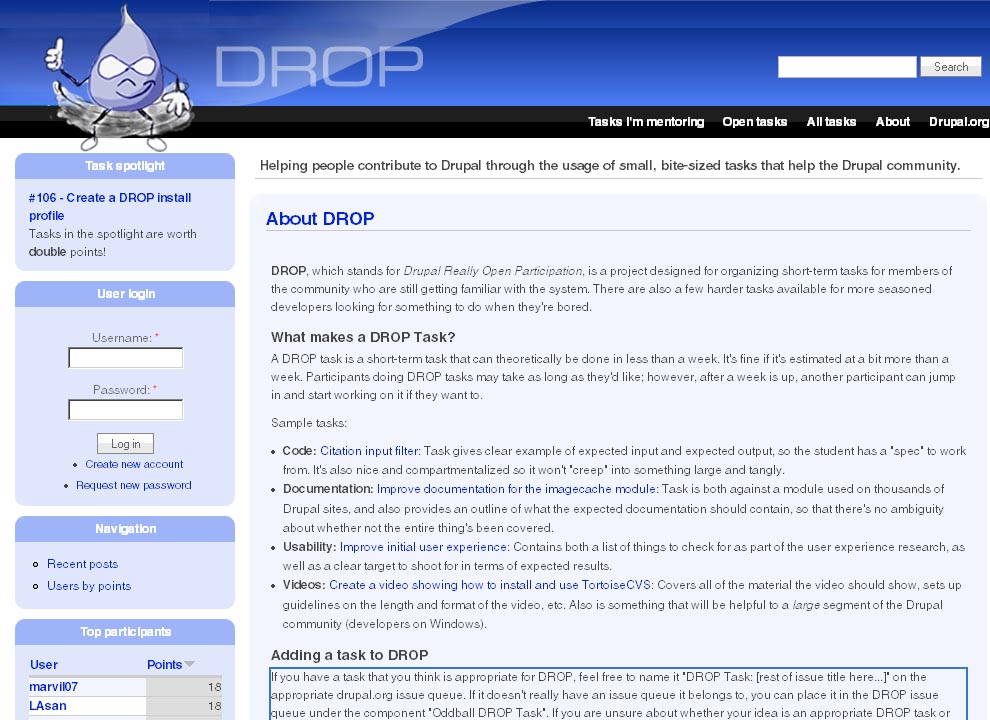Switch to the All tasks page
The width and height of the screenshot is (990, 720).
pos(831,121)
